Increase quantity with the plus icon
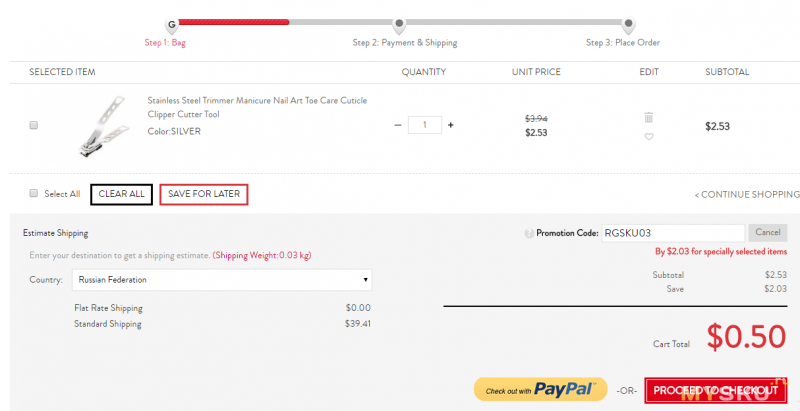 pos(451,125)
